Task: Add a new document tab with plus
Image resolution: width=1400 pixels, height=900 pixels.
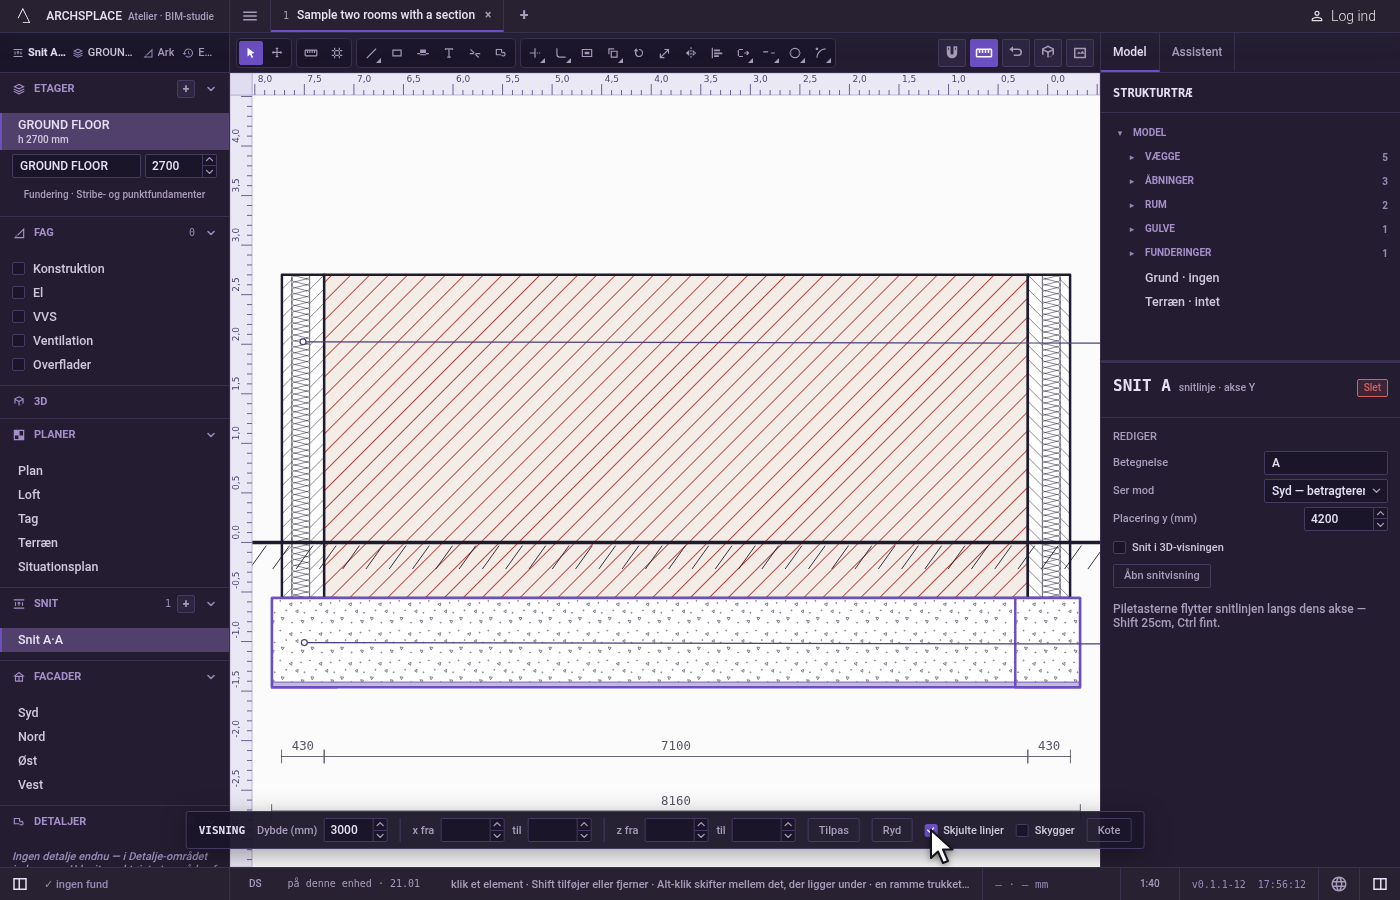Action: 524,15
